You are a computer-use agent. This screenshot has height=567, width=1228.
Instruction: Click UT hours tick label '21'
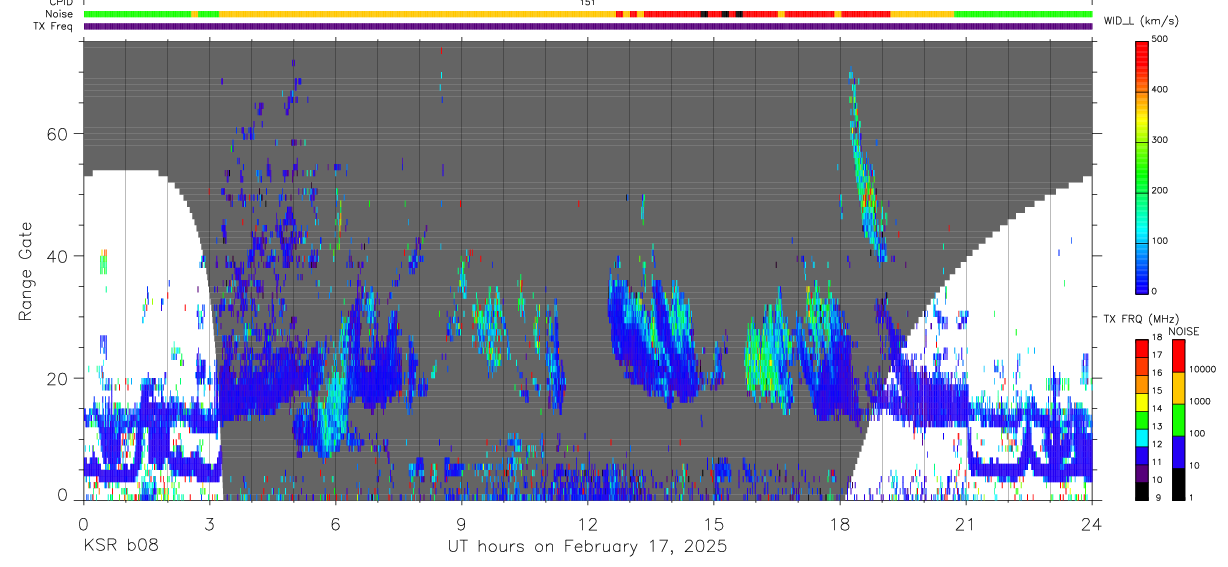966,524
